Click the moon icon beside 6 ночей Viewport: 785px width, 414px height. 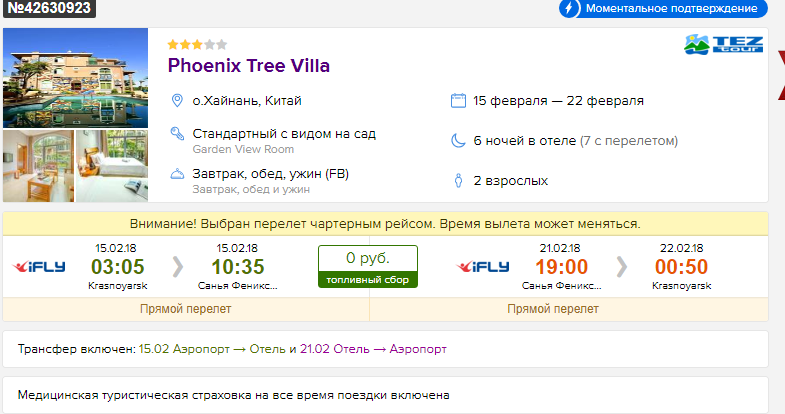(x=458, y=141)
